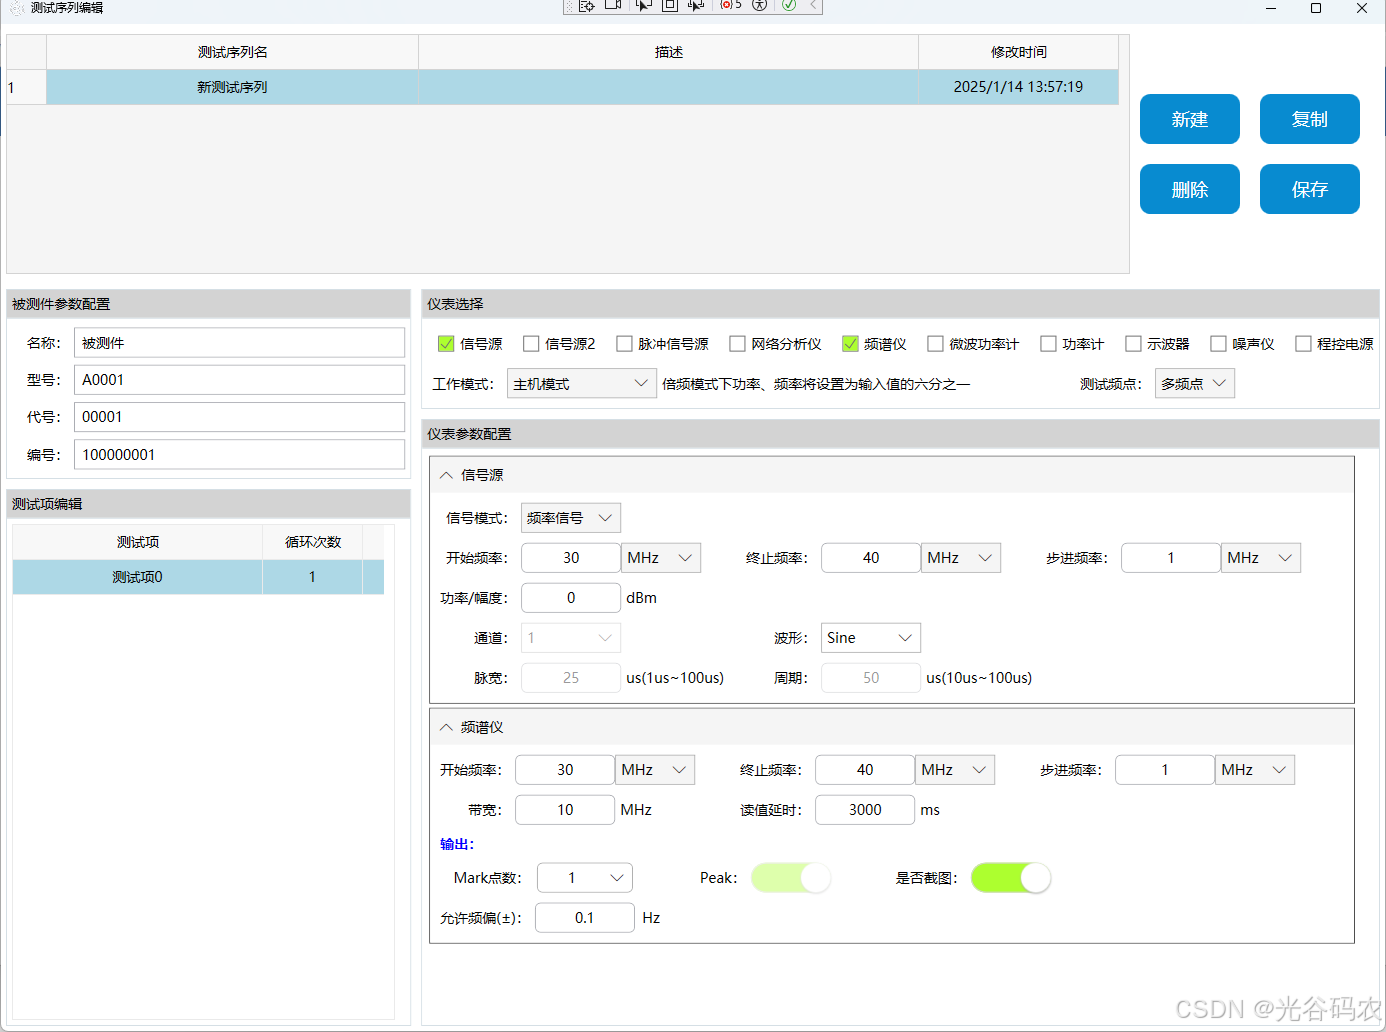
Task: Open the 工作模式 主机模式 dropdown
Action: [582, 384]
